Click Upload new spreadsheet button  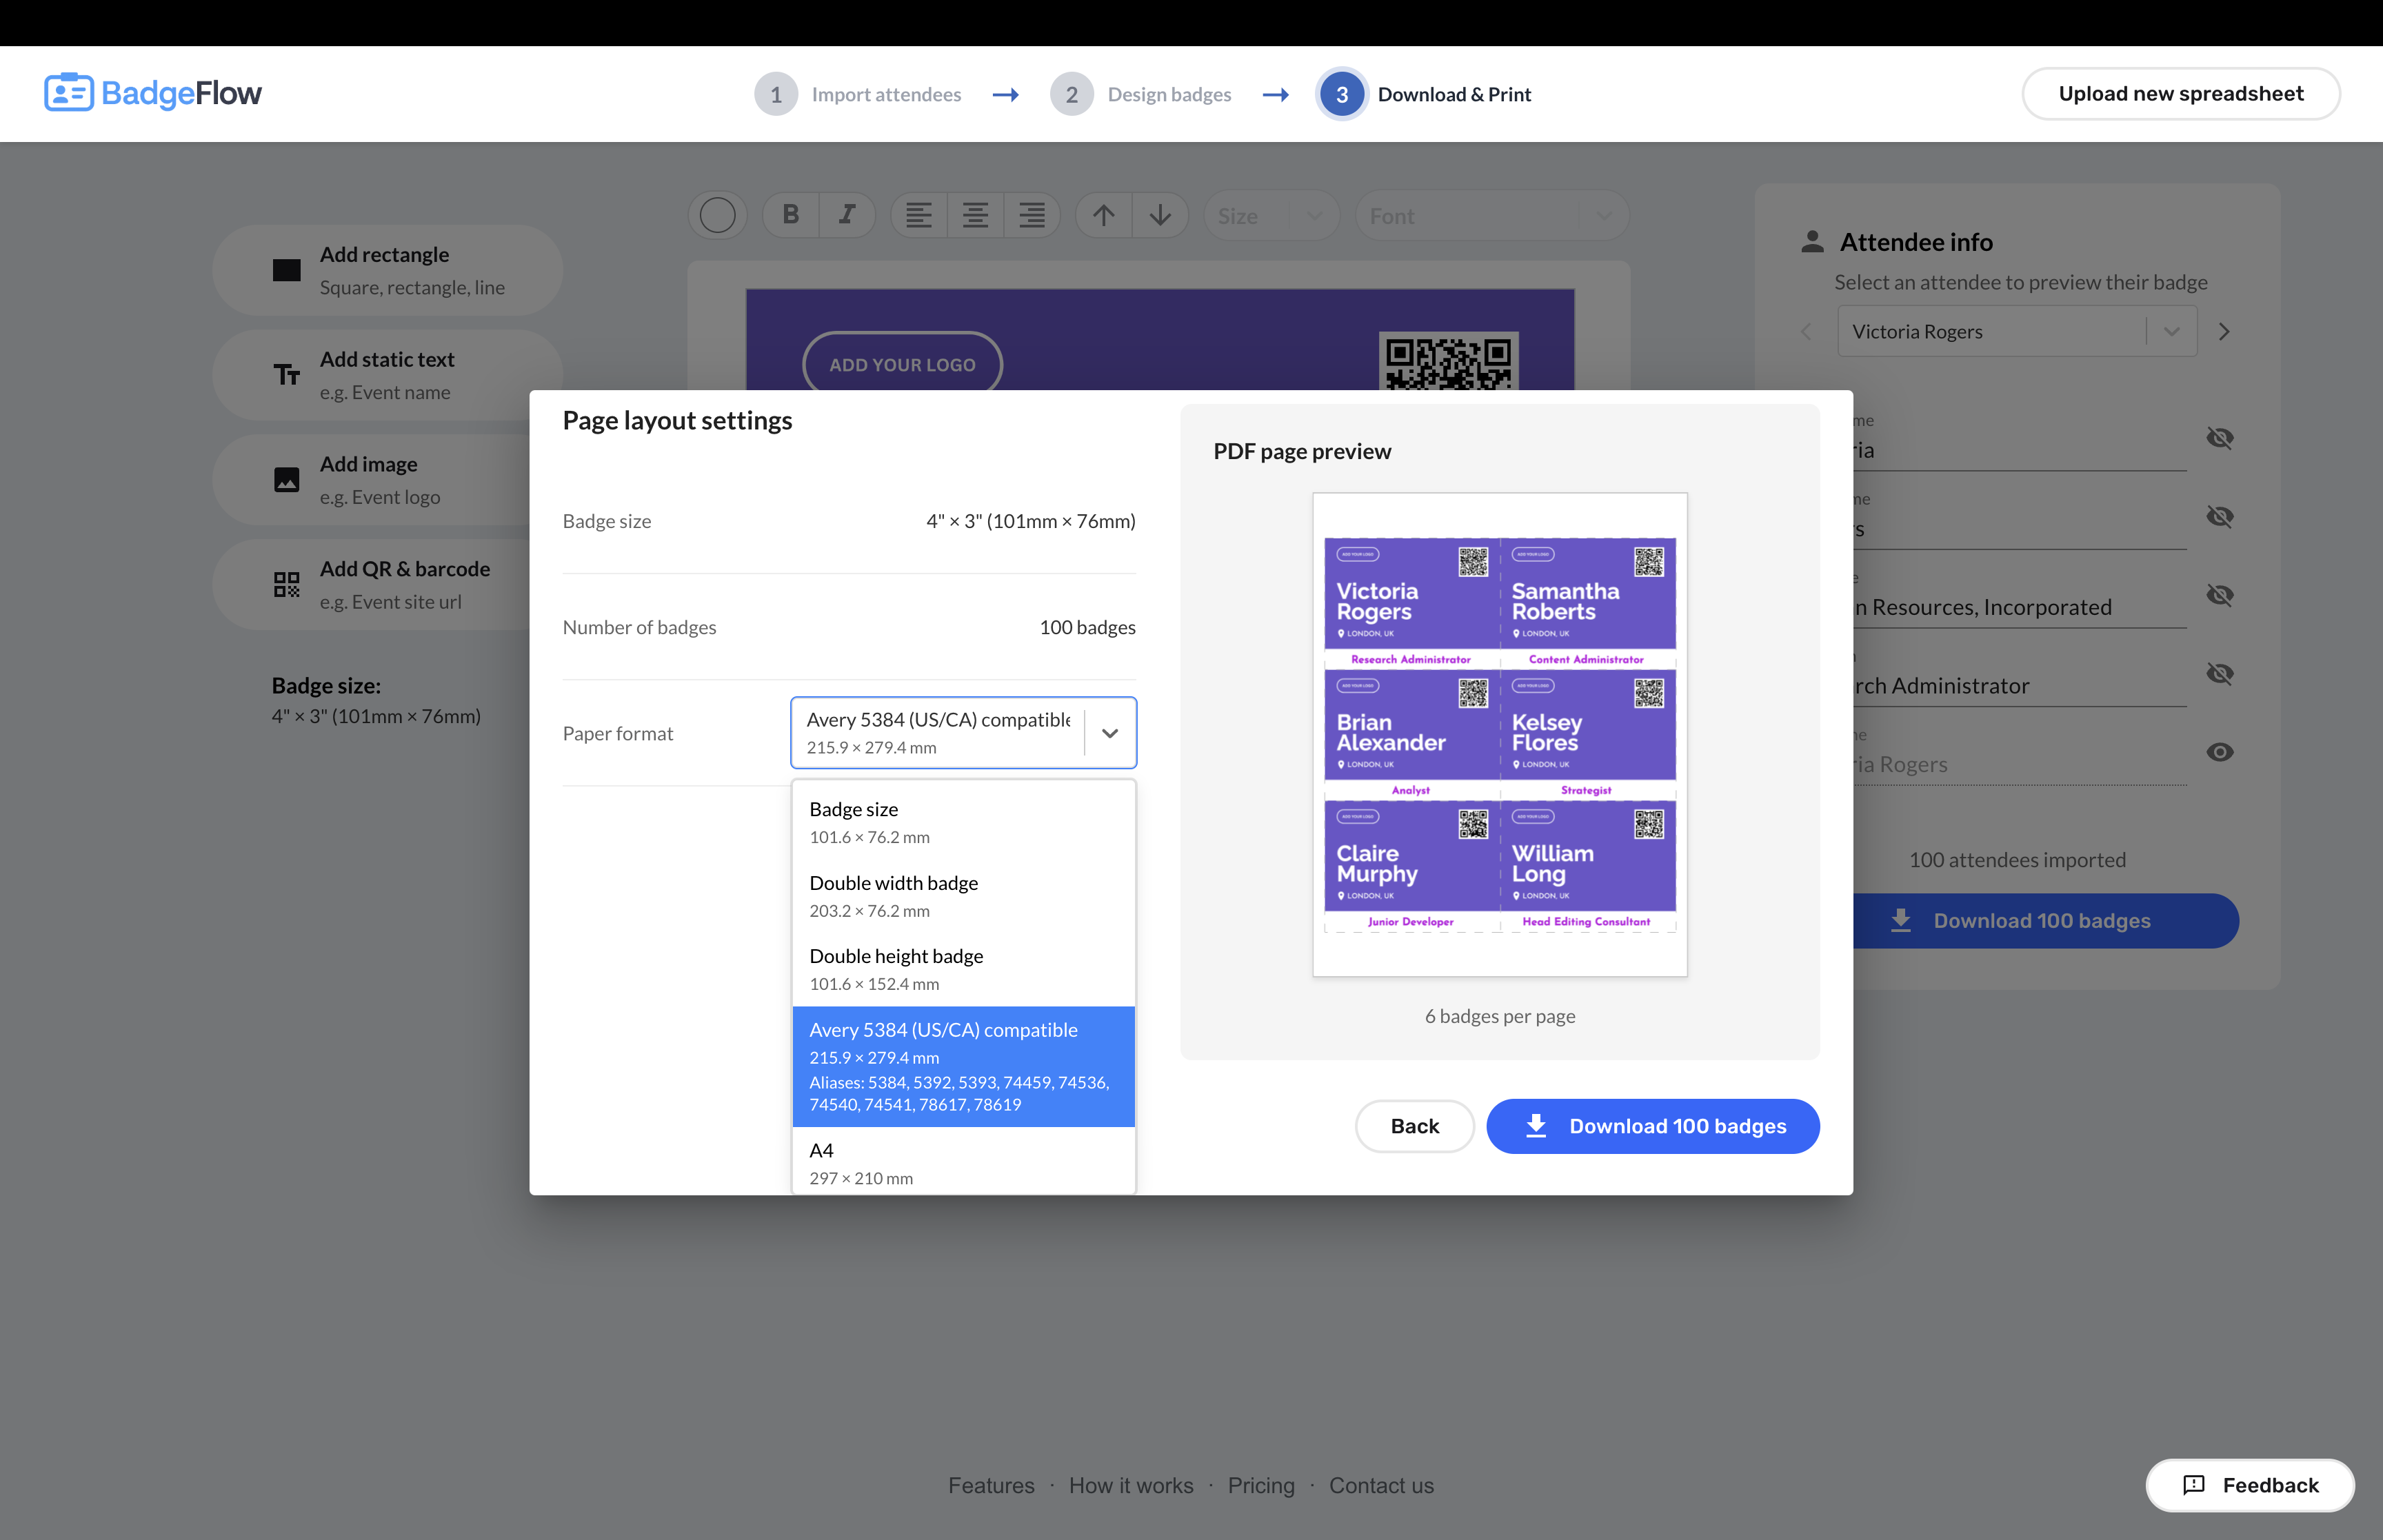(2180, 94)
